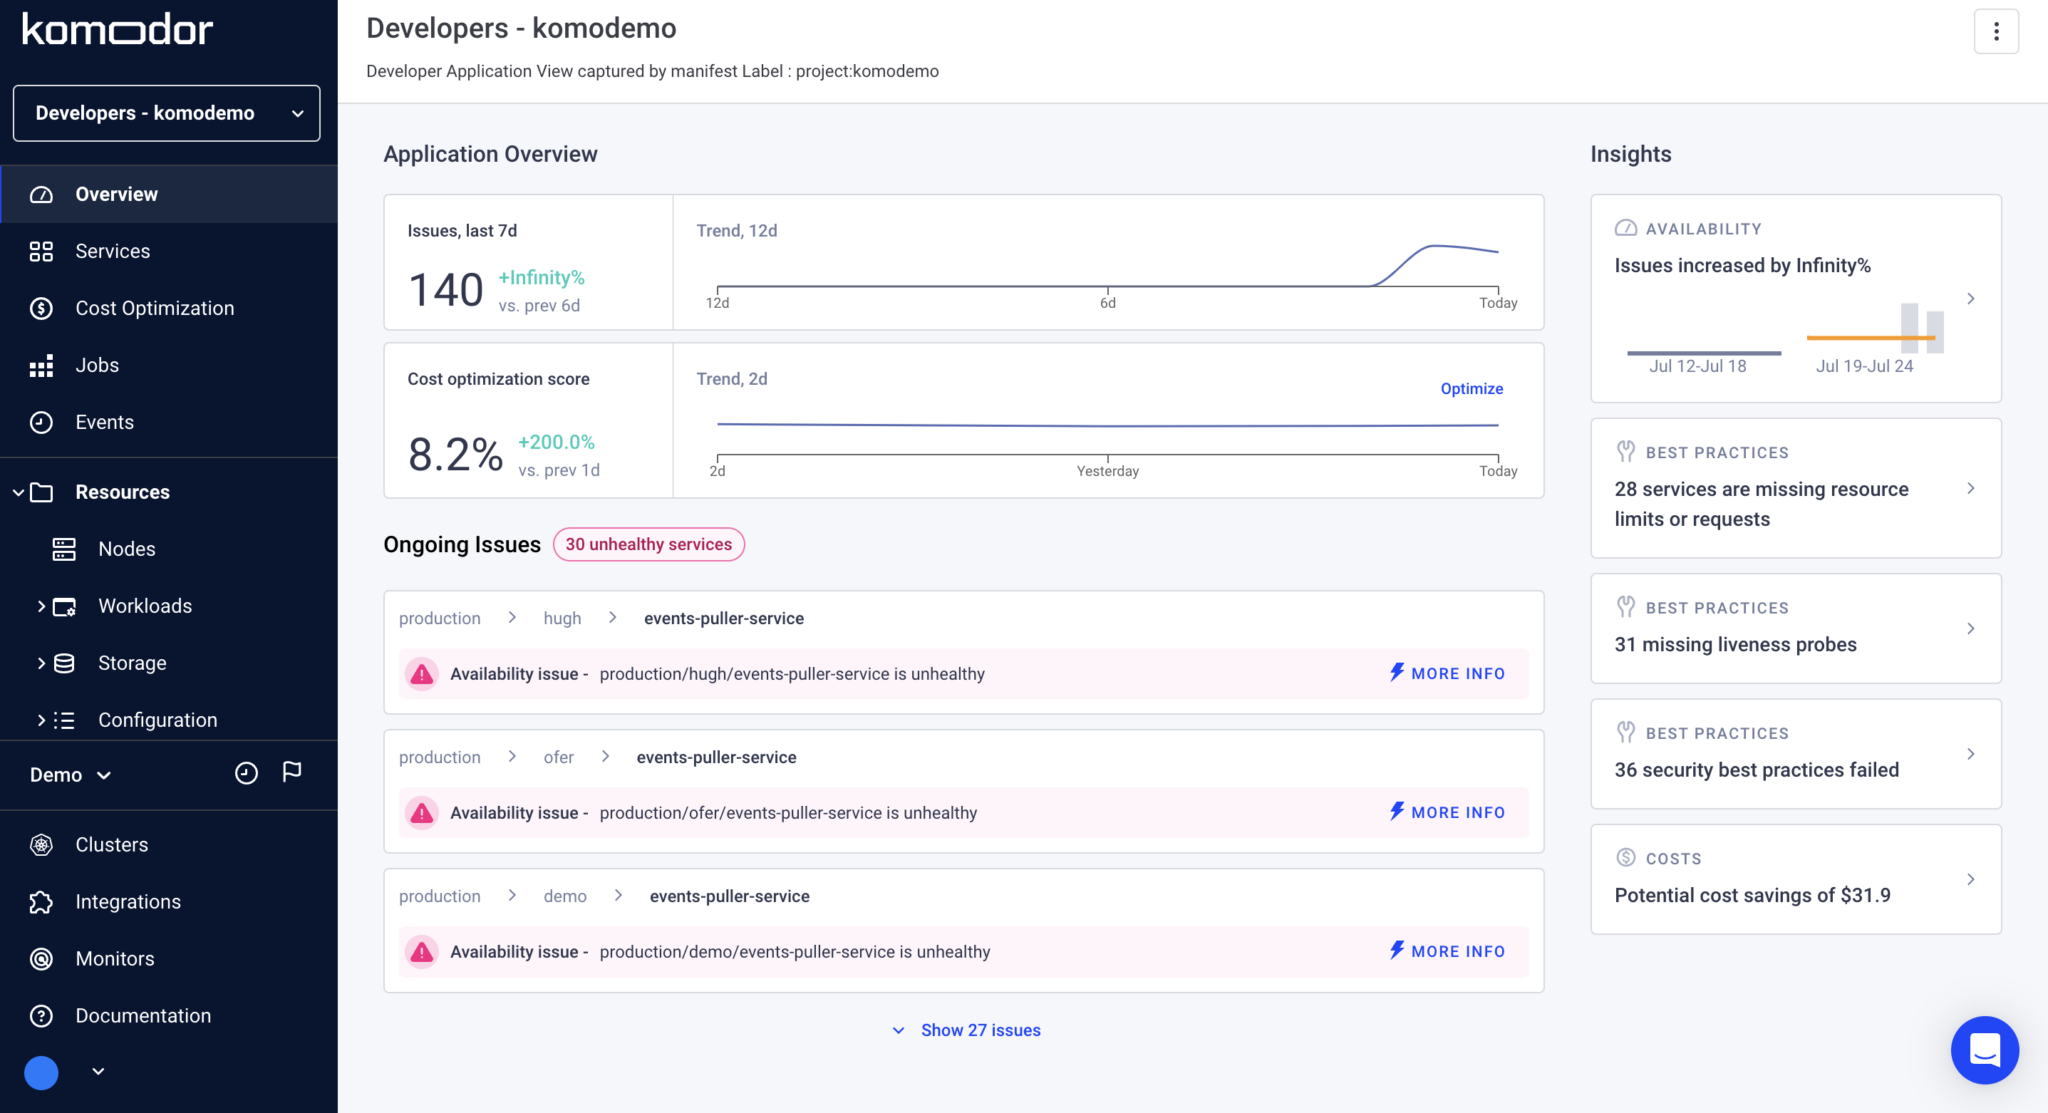This screenshot has width=2048, height=1113.
Task: Click the production breadcrumb in hugh issue
Action: pyautogui.click(x=440, y=618)
